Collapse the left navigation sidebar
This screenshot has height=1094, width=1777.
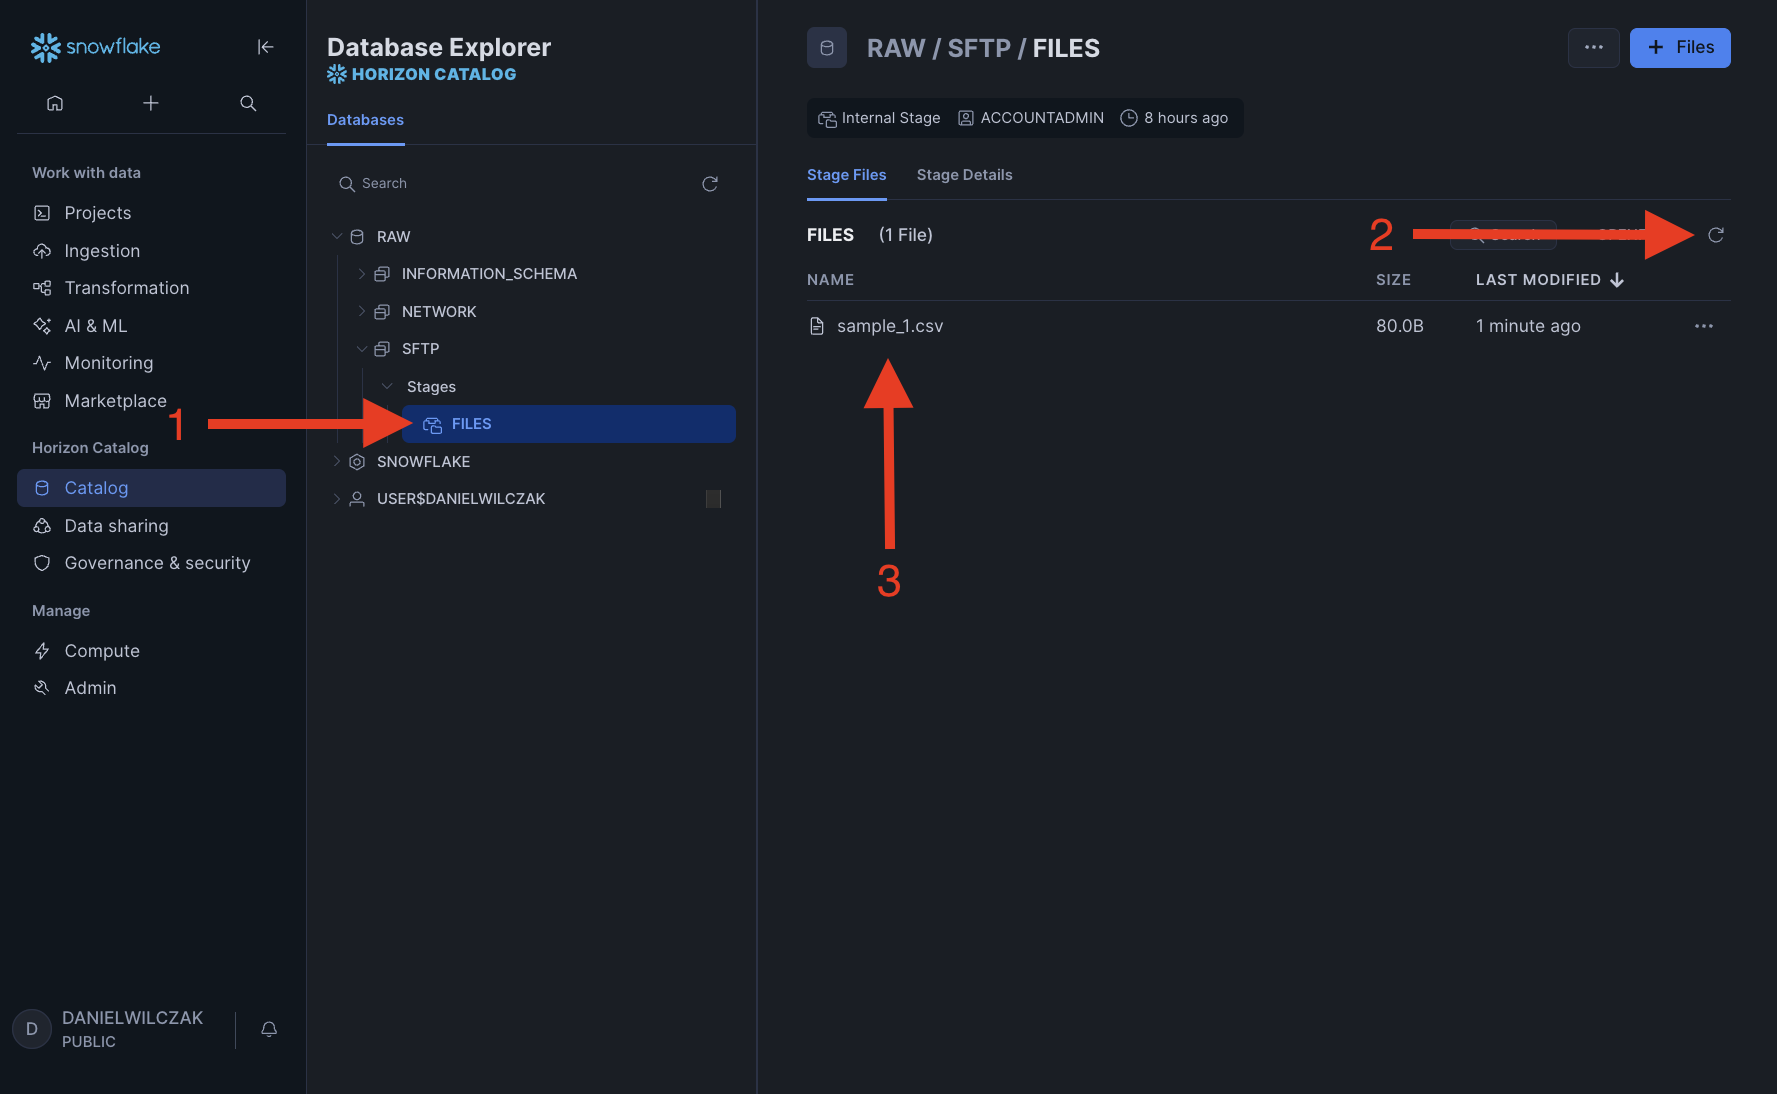pos(265,47)
